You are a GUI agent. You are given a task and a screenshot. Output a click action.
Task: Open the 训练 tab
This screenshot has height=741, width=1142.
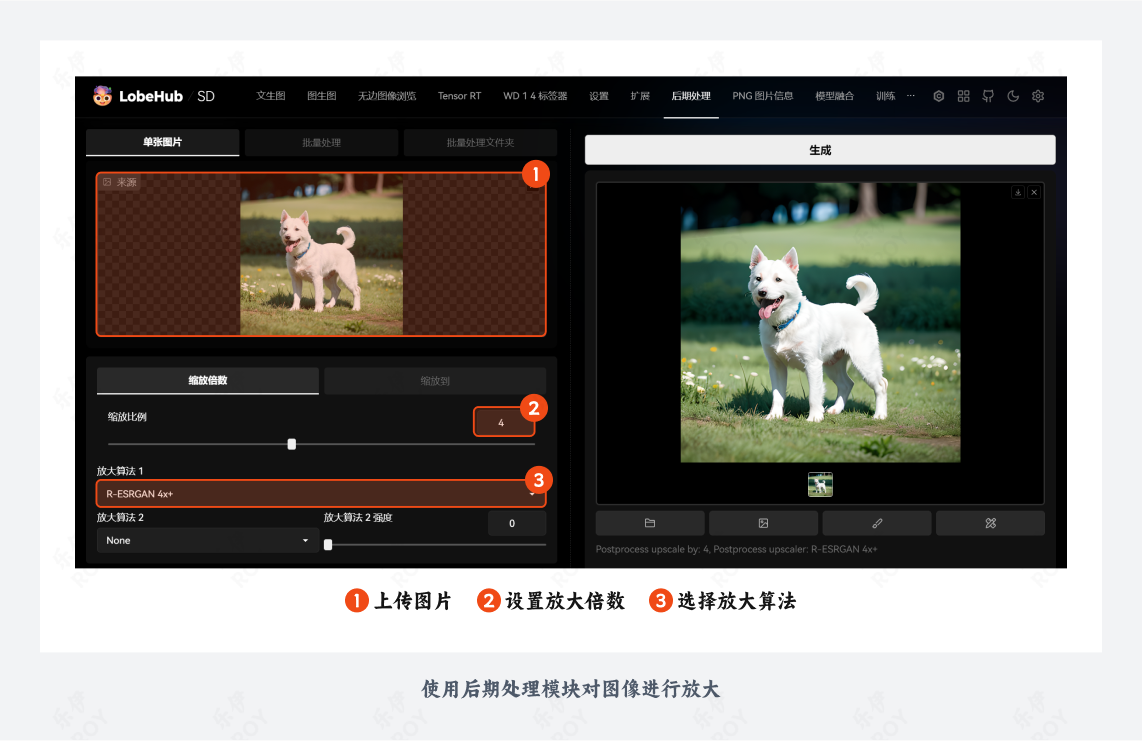(x=886, y=96)
